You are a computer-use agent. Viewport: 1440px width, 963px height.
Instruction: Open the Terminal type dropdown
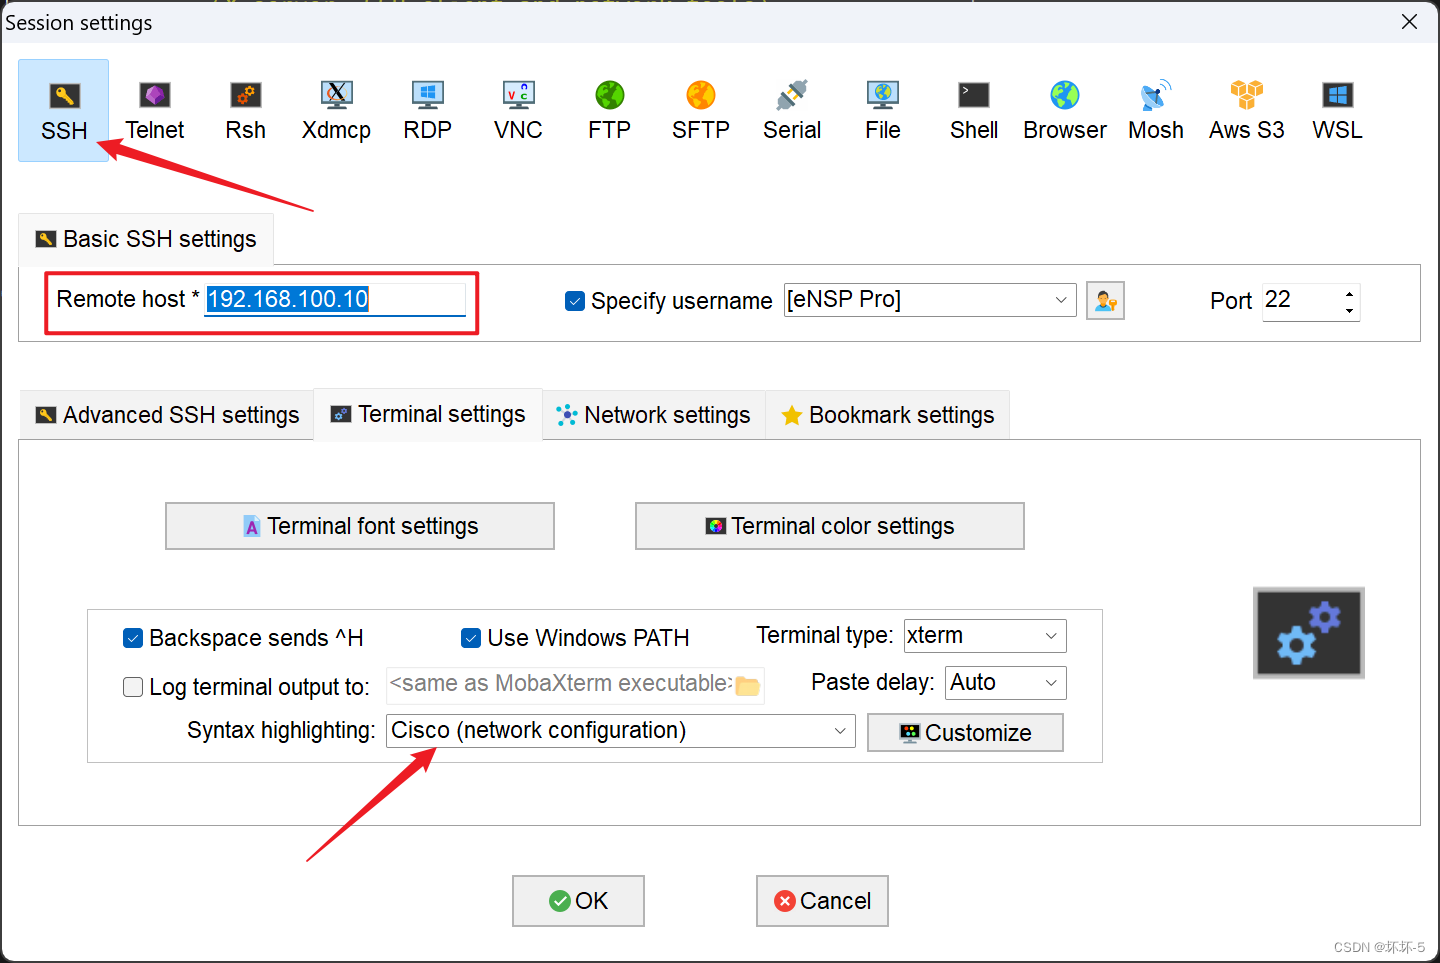click(x=1051, y=635)
